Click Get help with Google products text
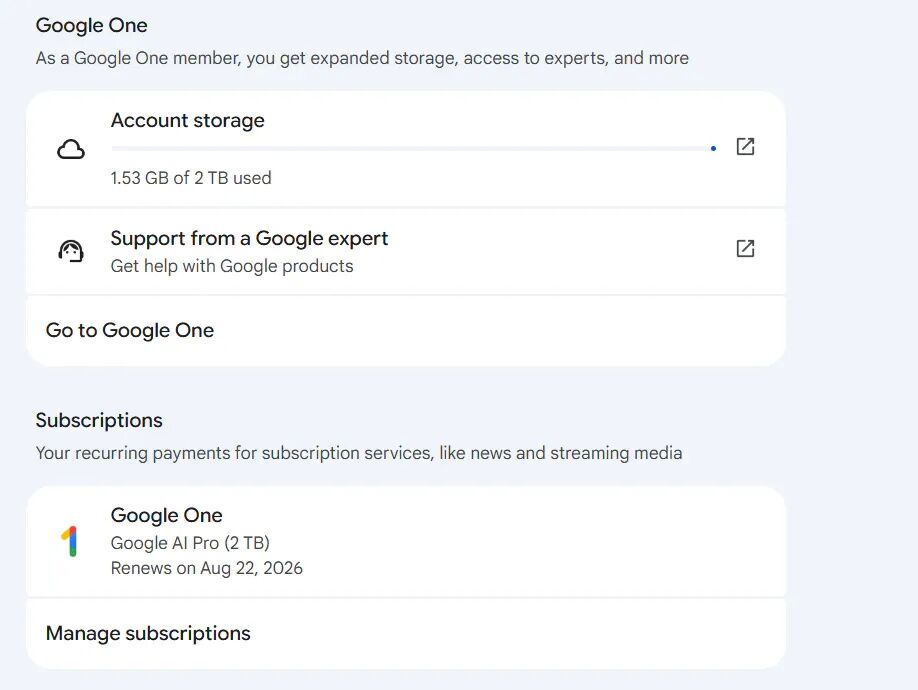Image resolution: width=918 pixels, height=690 pixels. 232,266
